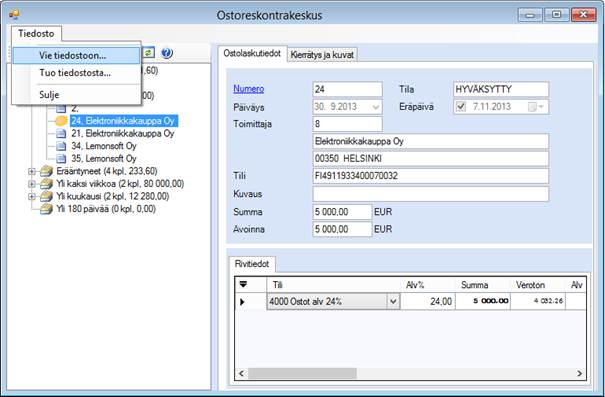The image size is (605, 397).
Task: Click the Yli kaksi viikkoa folder icon
Action: click(46, 184)
